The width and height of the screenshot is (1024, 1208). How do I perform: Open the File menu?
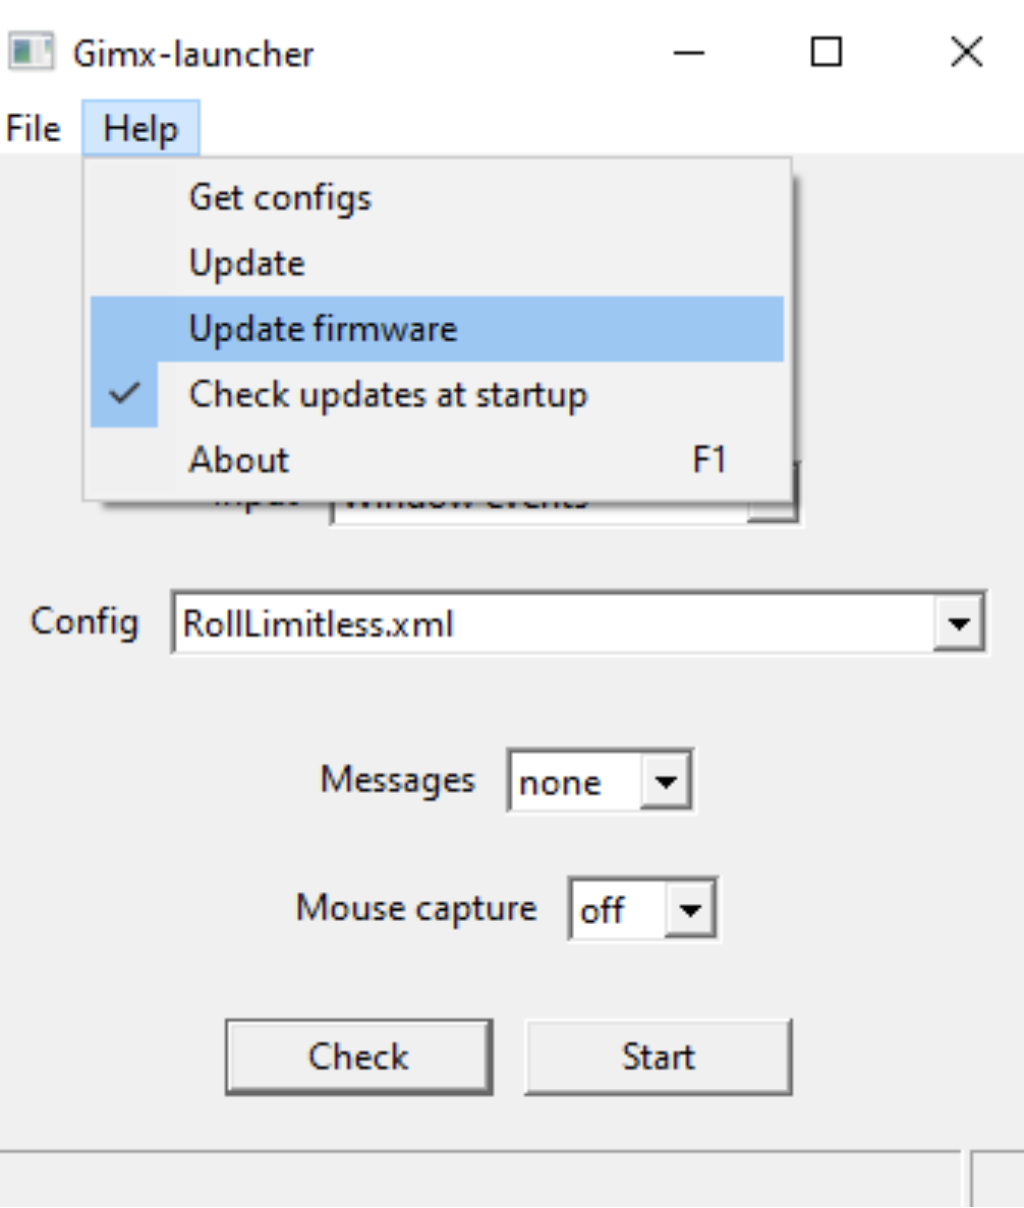[33, 129]
